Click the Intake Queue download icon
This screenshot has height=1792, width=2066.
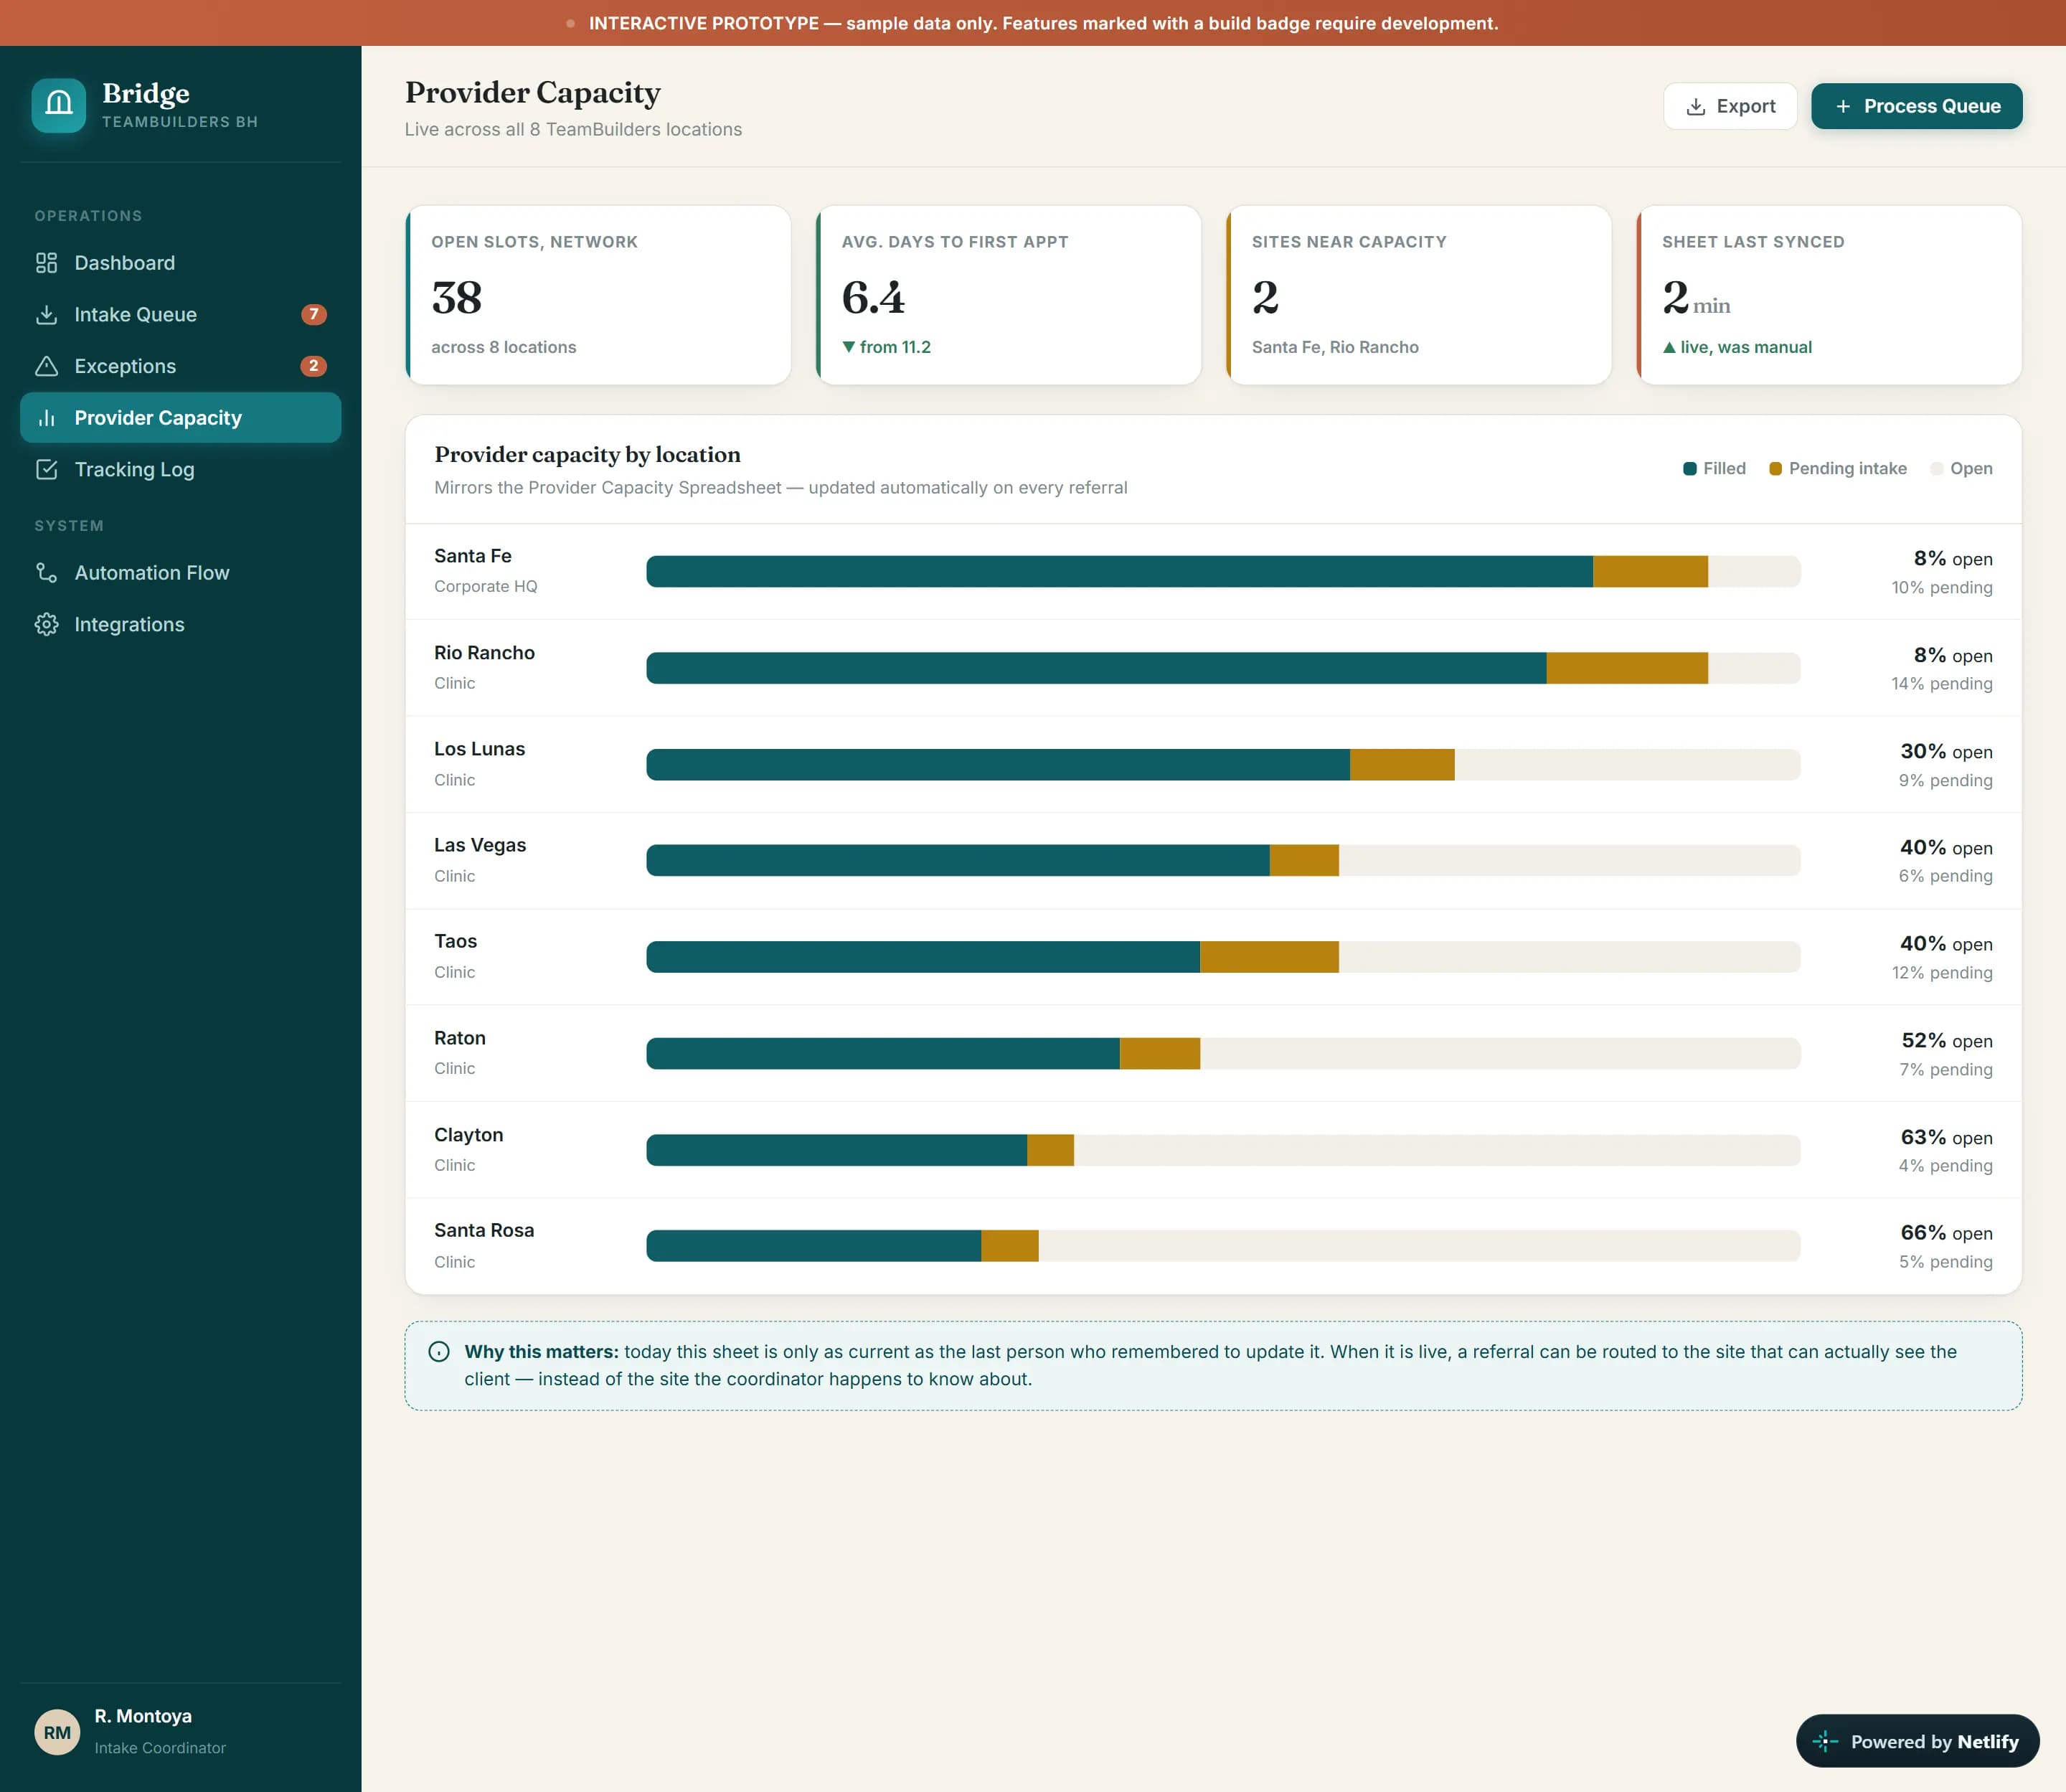tap(46, 315)
